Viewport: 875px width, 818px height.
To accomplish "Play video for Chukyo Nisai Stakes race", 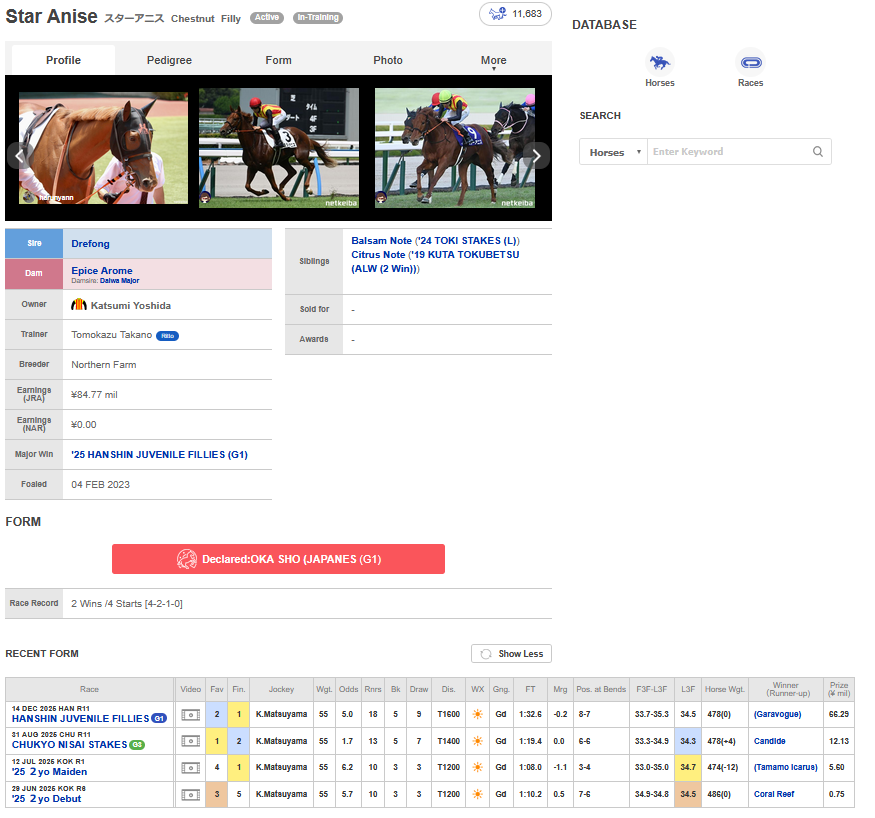I will 190,741.
